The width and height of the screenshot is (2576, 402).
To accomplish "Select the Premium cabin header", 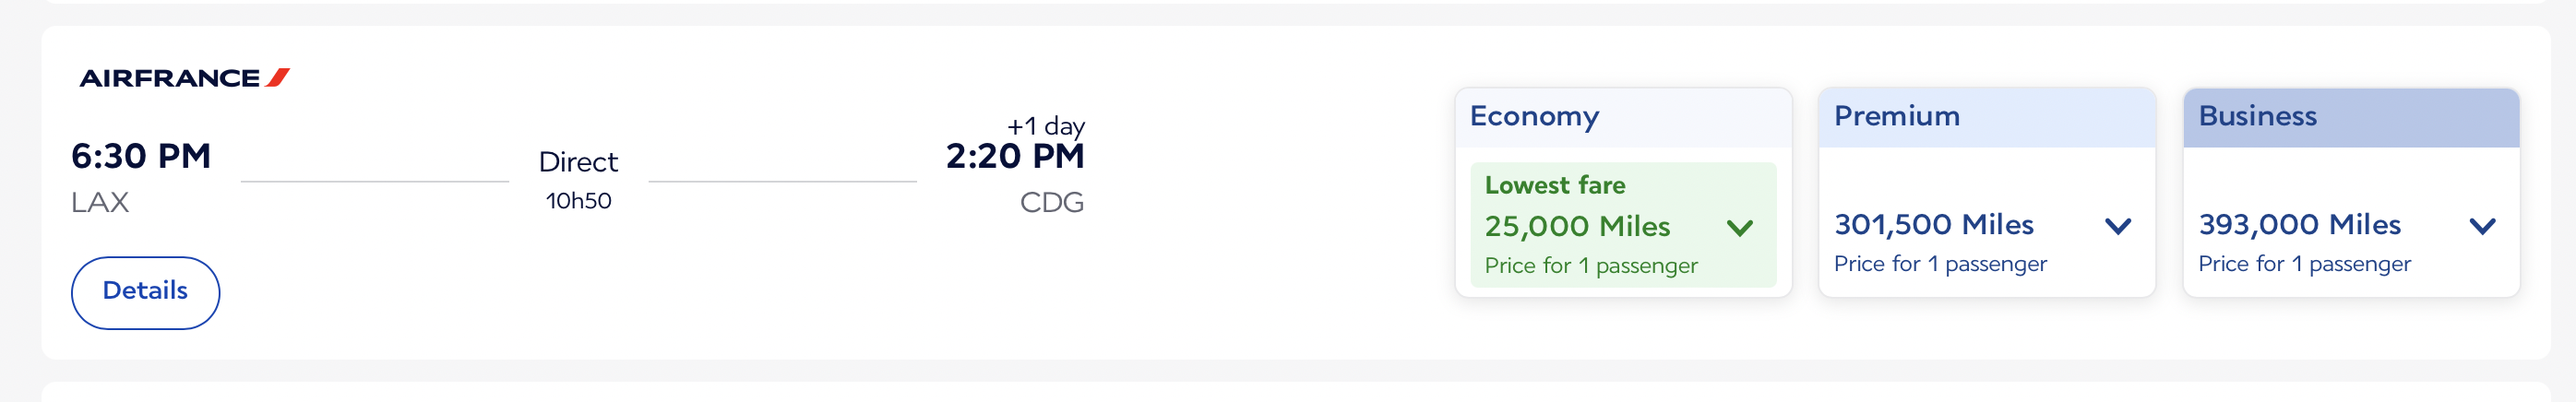I will (1896, 117).
